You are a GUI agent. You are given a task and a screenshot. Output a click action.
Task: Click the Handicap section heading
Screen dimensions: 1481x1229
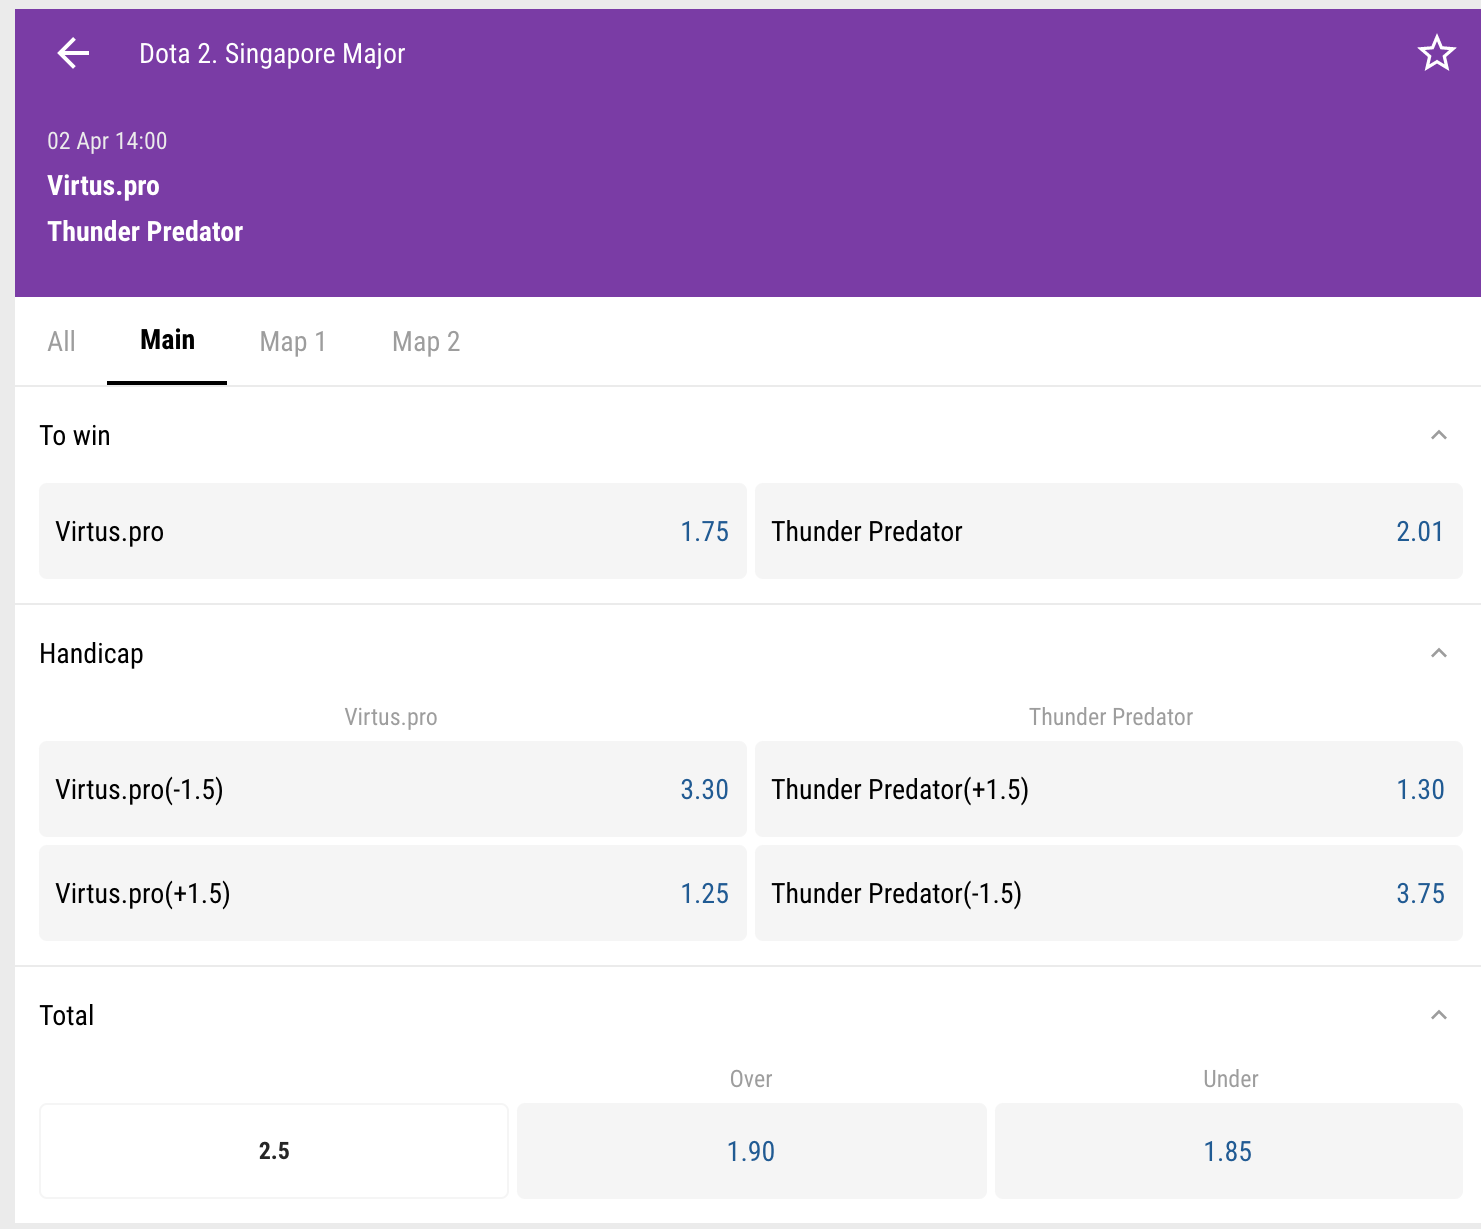91,654
